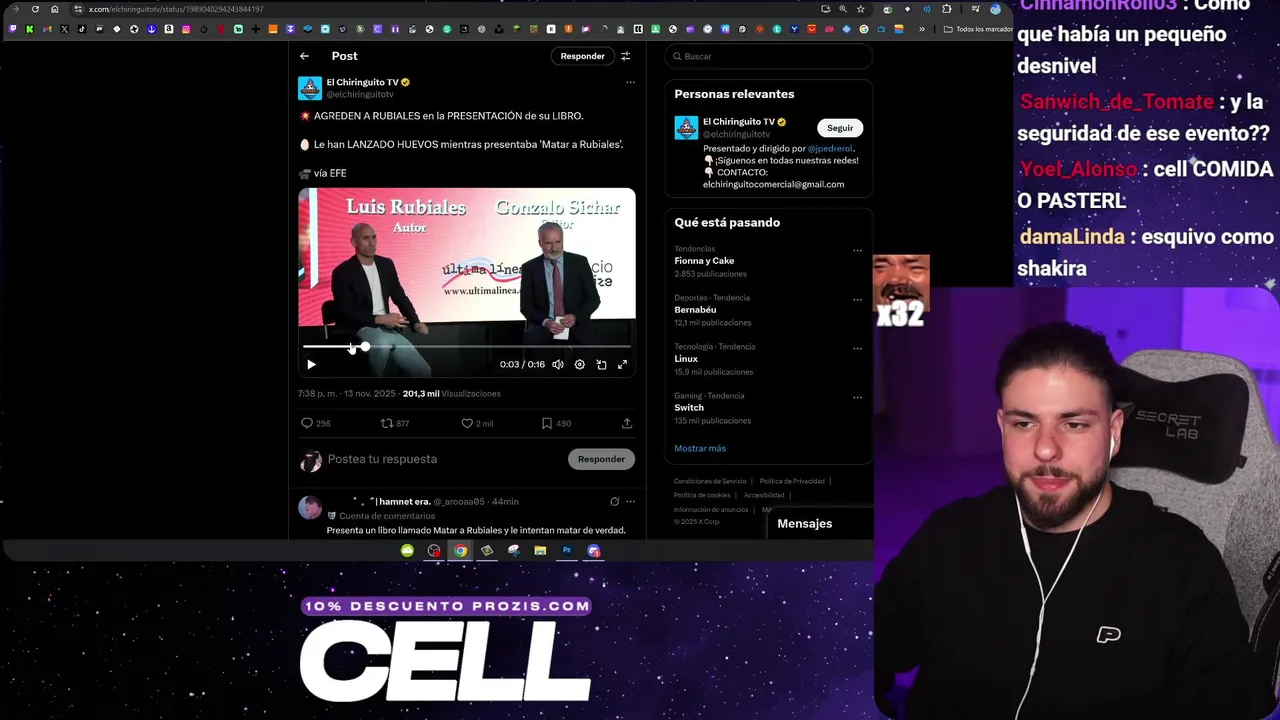Click the @elchiringuitotv handle under post author
1280x720 pixels.
point(360,94)
